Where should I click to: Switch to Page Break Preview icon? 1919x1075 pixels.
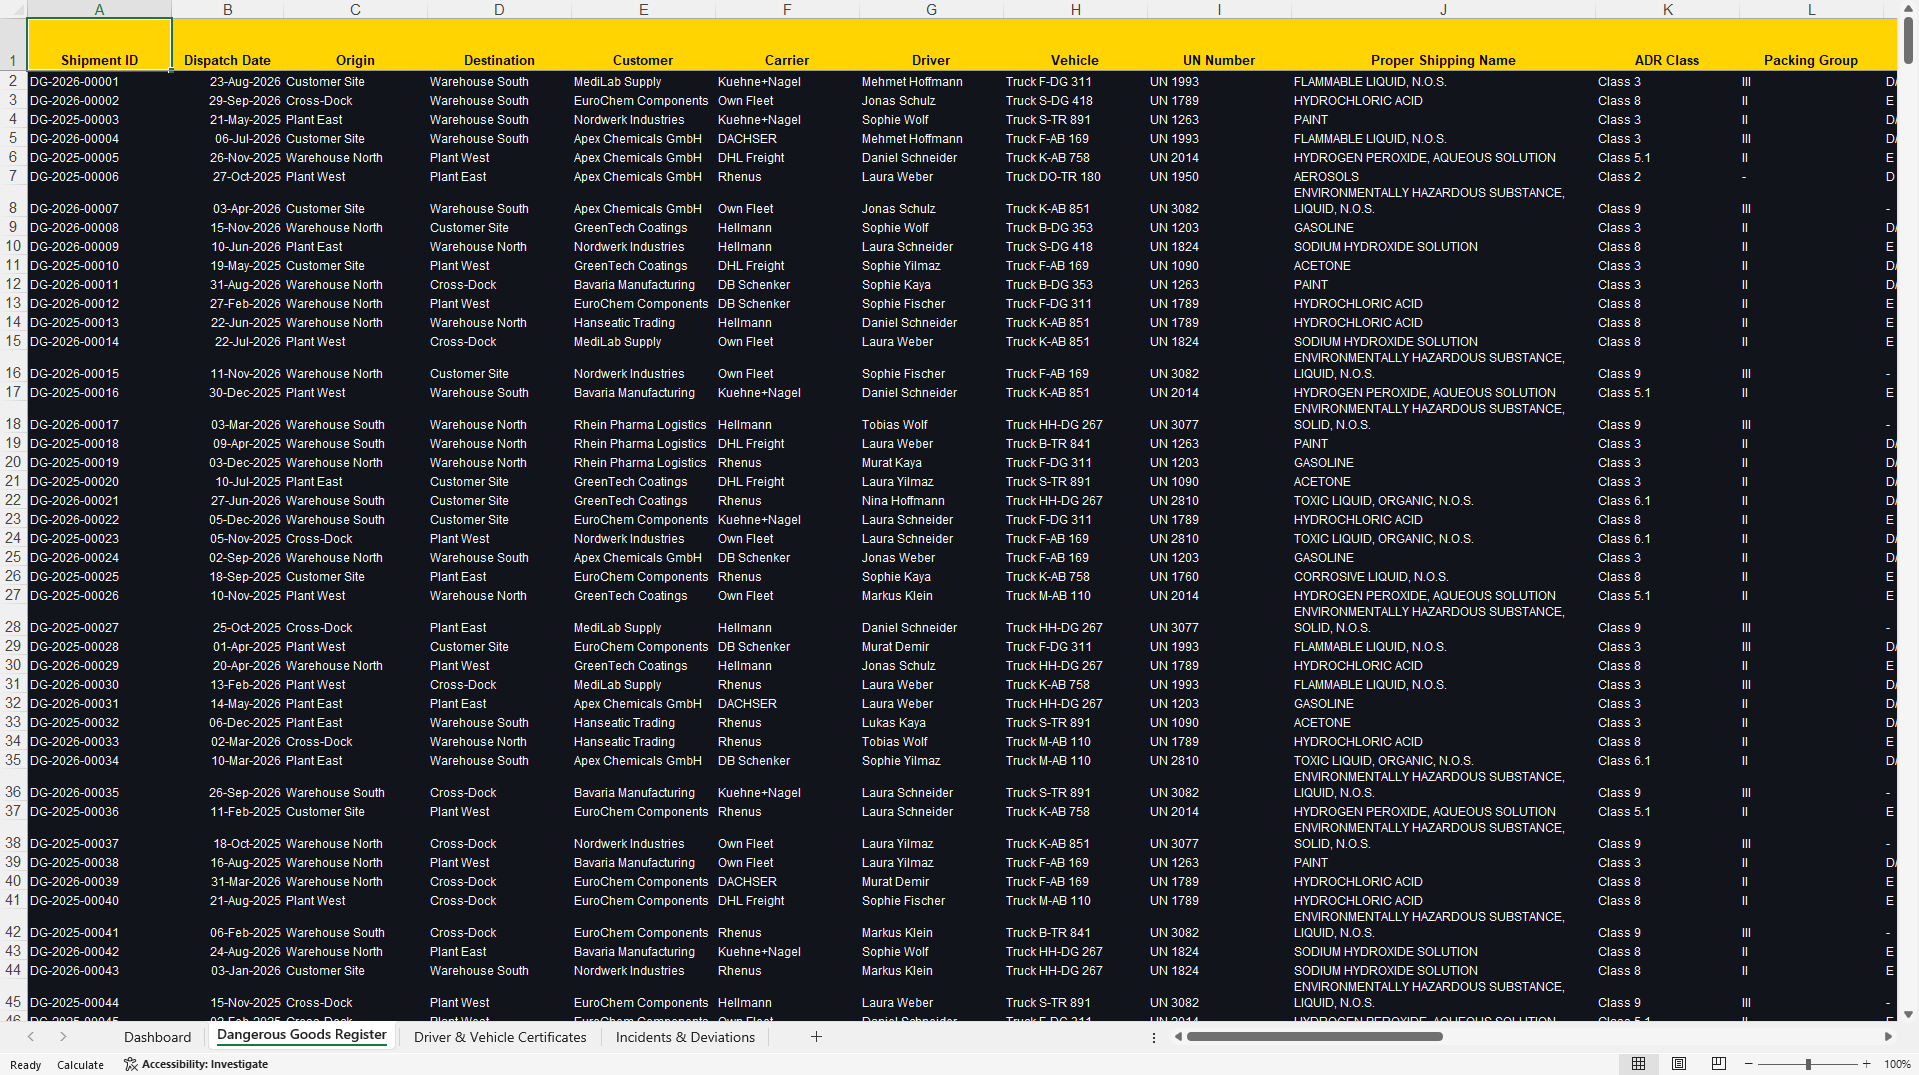click(x=1719, y=1064)
